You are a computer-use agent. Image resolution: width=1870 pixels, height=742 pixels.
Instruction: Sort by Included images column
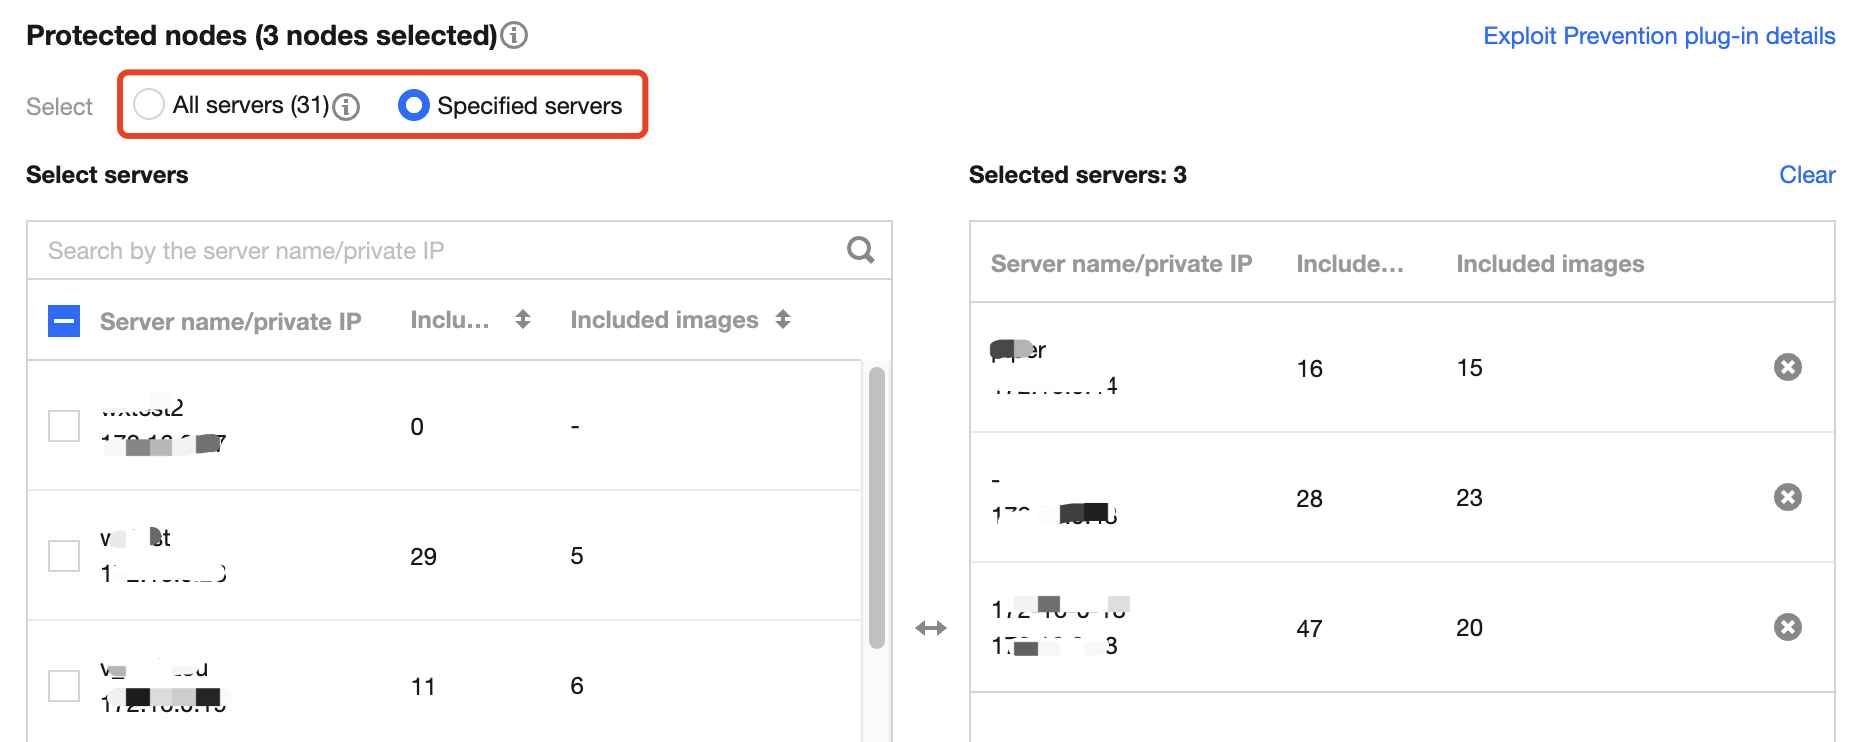pos(783,320)
